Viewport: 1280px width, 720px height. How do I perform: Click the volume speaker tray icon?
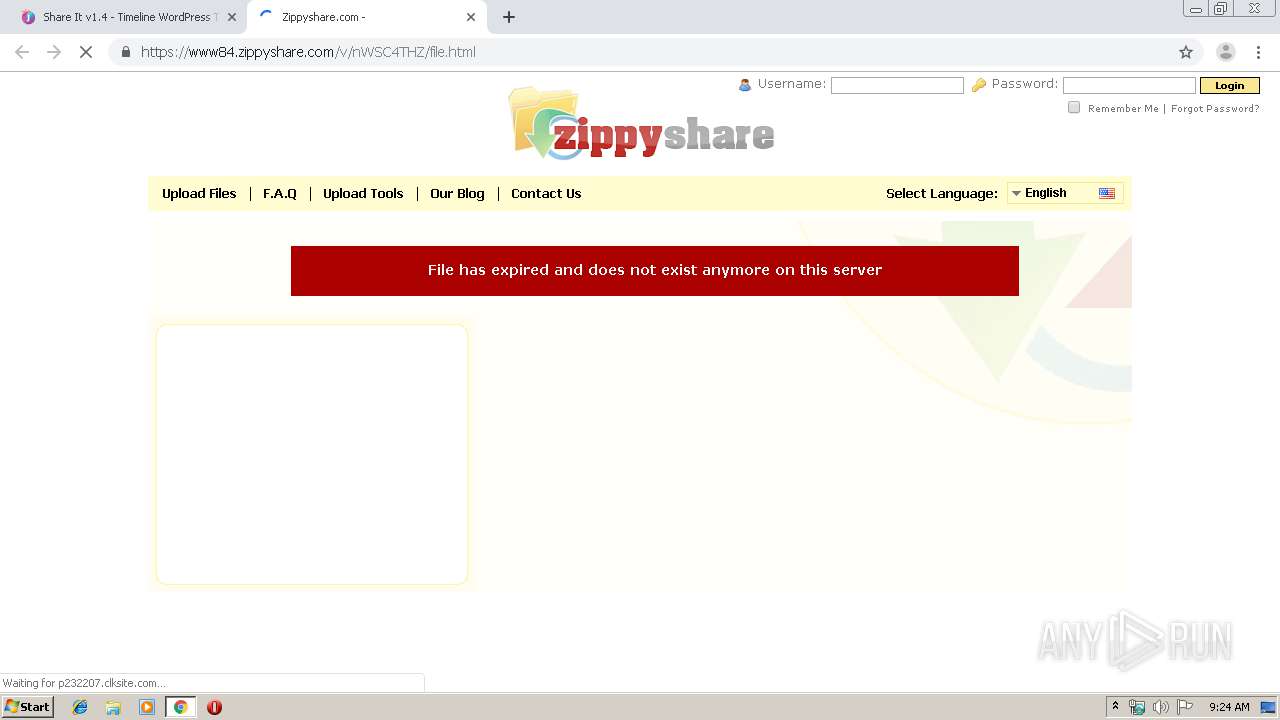tap(1160, 707)
